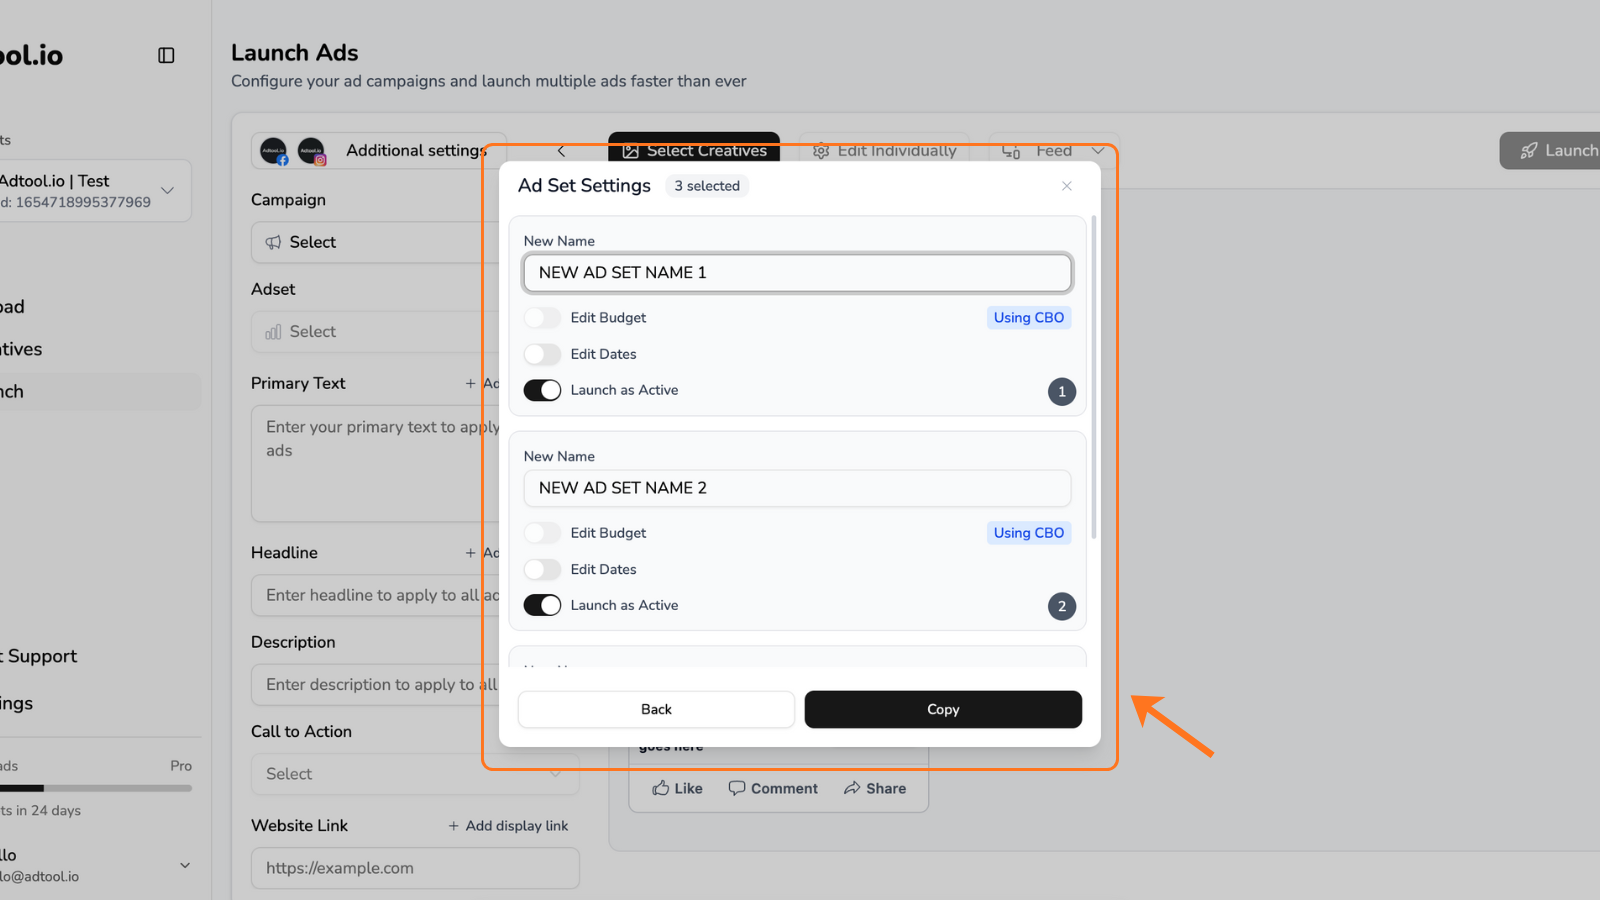
Task: Enable Edit Dates for NEW AD SET NAME 2
Action: pos(542,569)
